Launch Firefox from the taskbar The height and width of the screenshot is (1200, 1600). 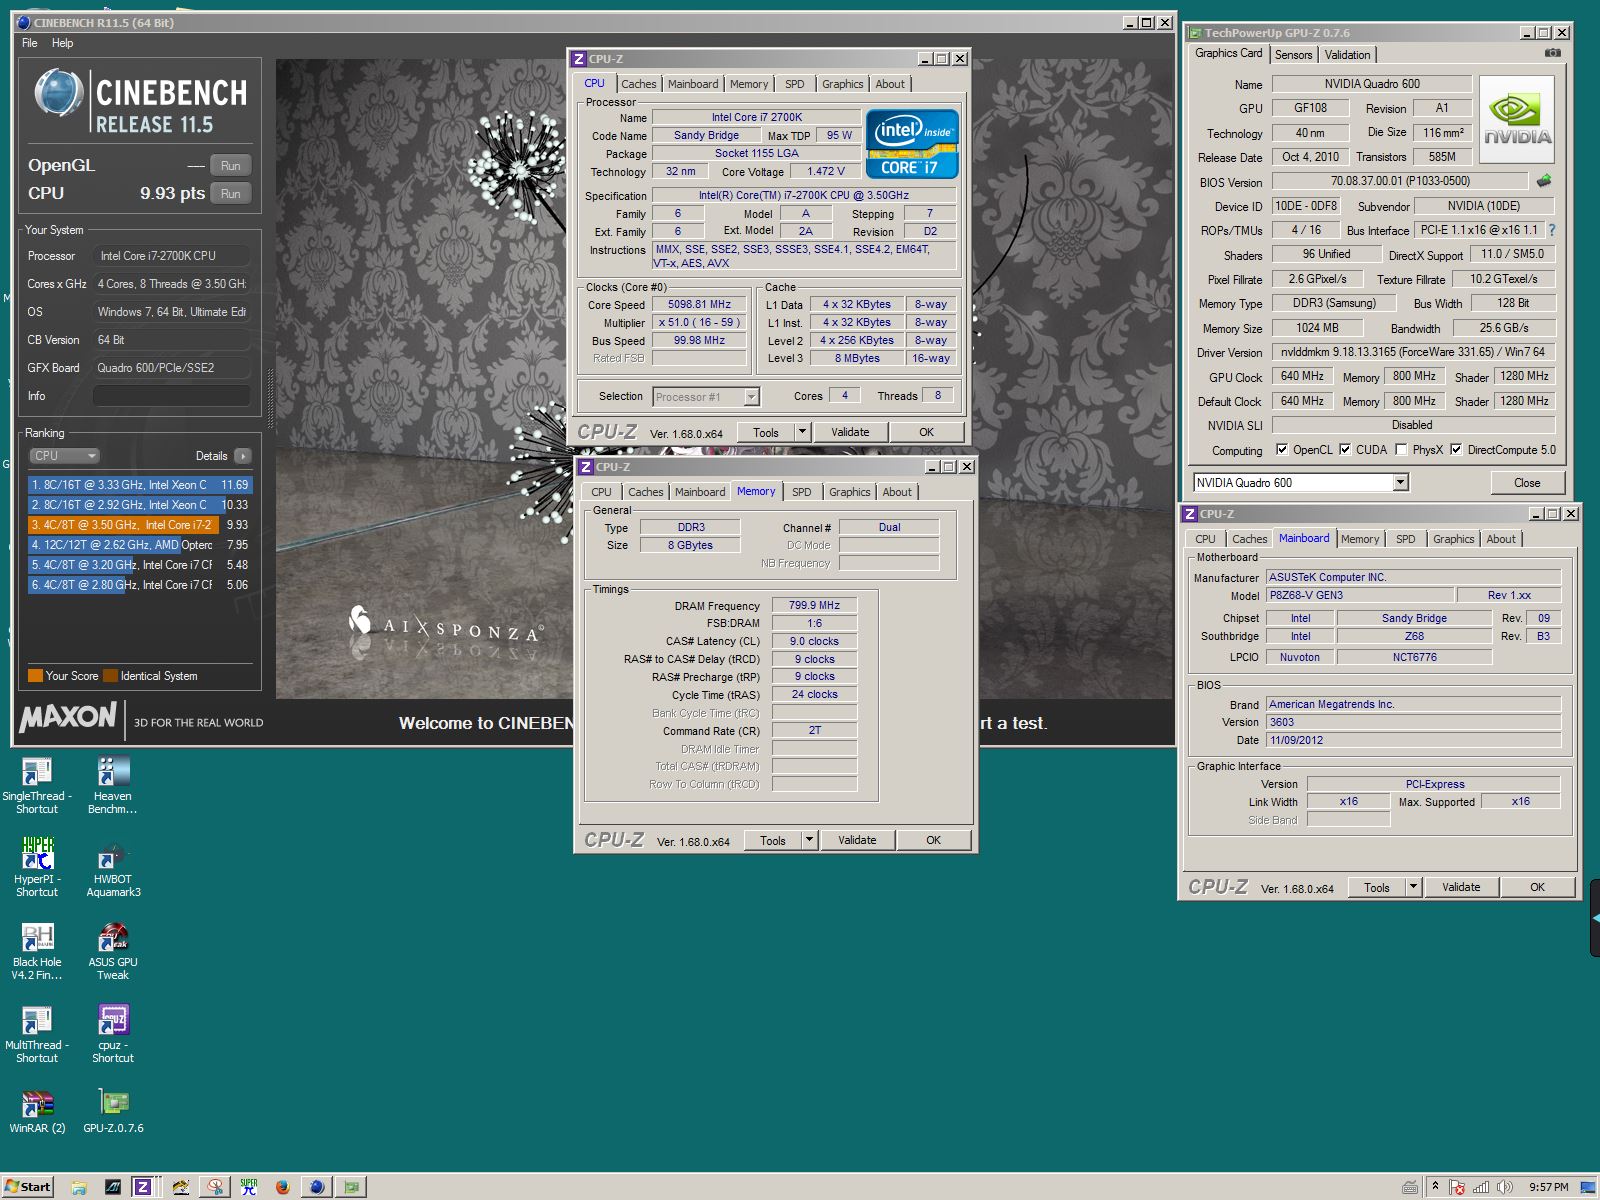tap(283, 1187)
